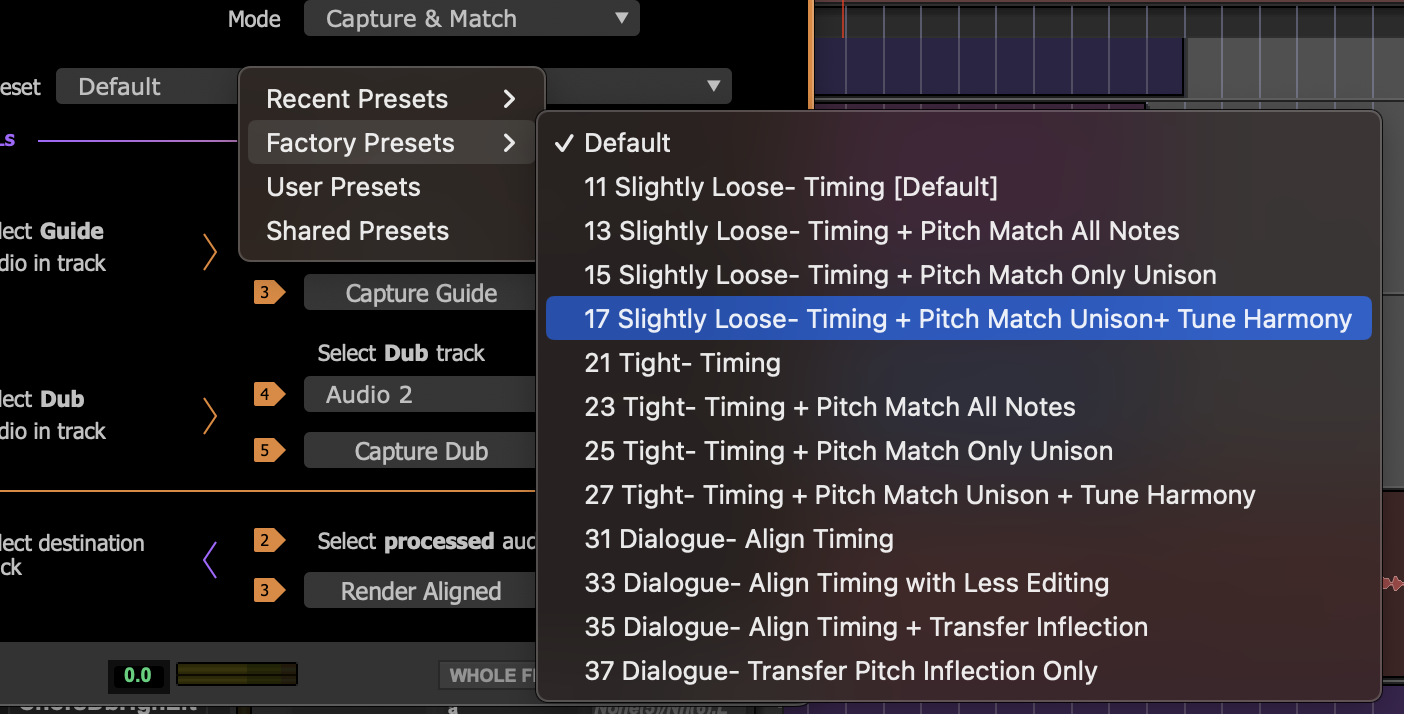Screen dimensions: 1404x714
Task: Click the orange step 3 Capture Guide badge
Action: (x=268, y=293)
